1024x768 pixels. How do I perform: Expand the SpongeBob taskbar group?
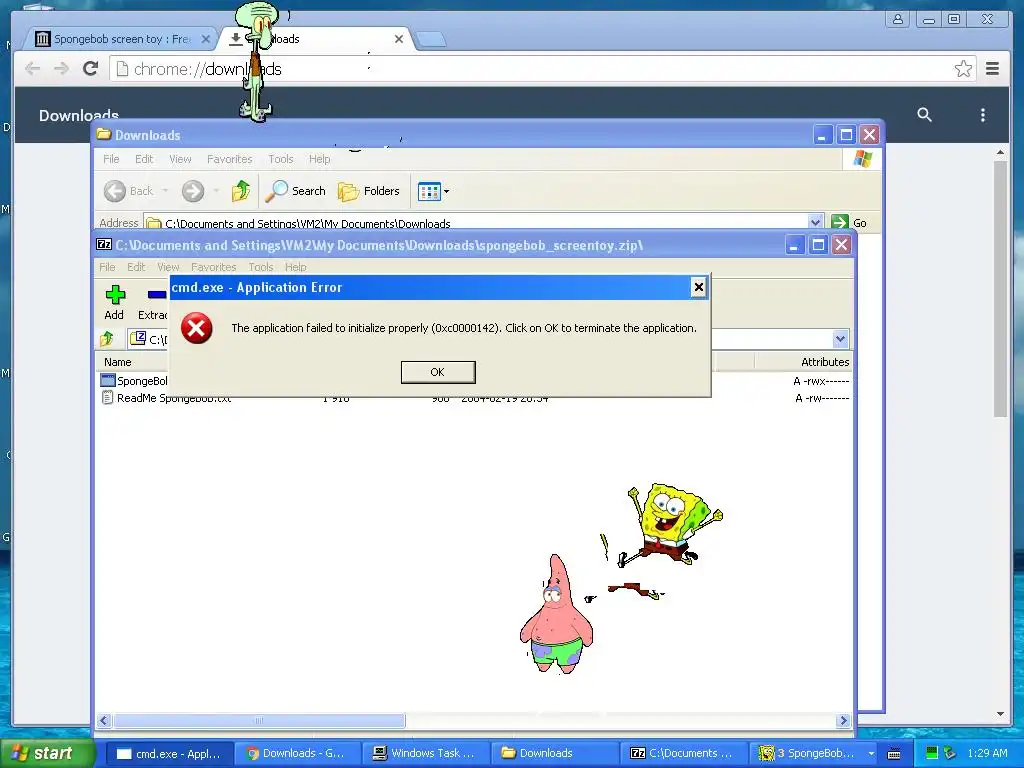(x=871, y=753)
